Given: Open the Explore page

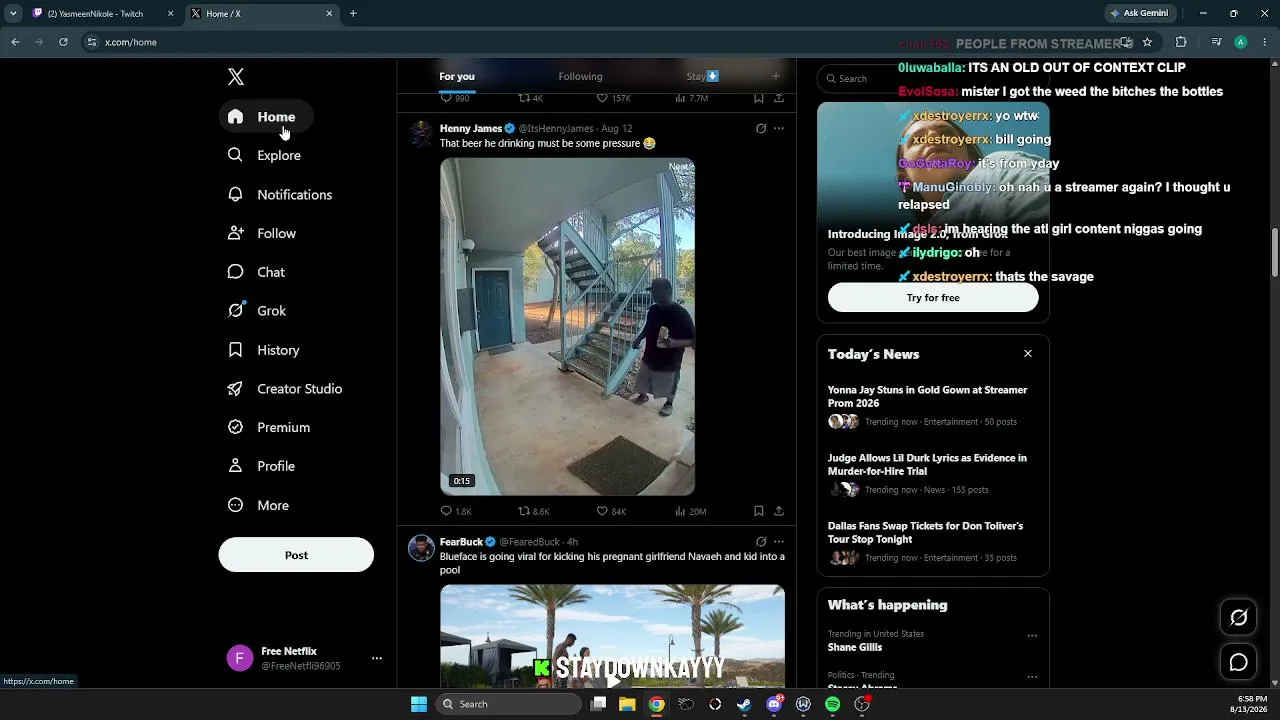Looking at the screenshot, I should pos(265,155).
